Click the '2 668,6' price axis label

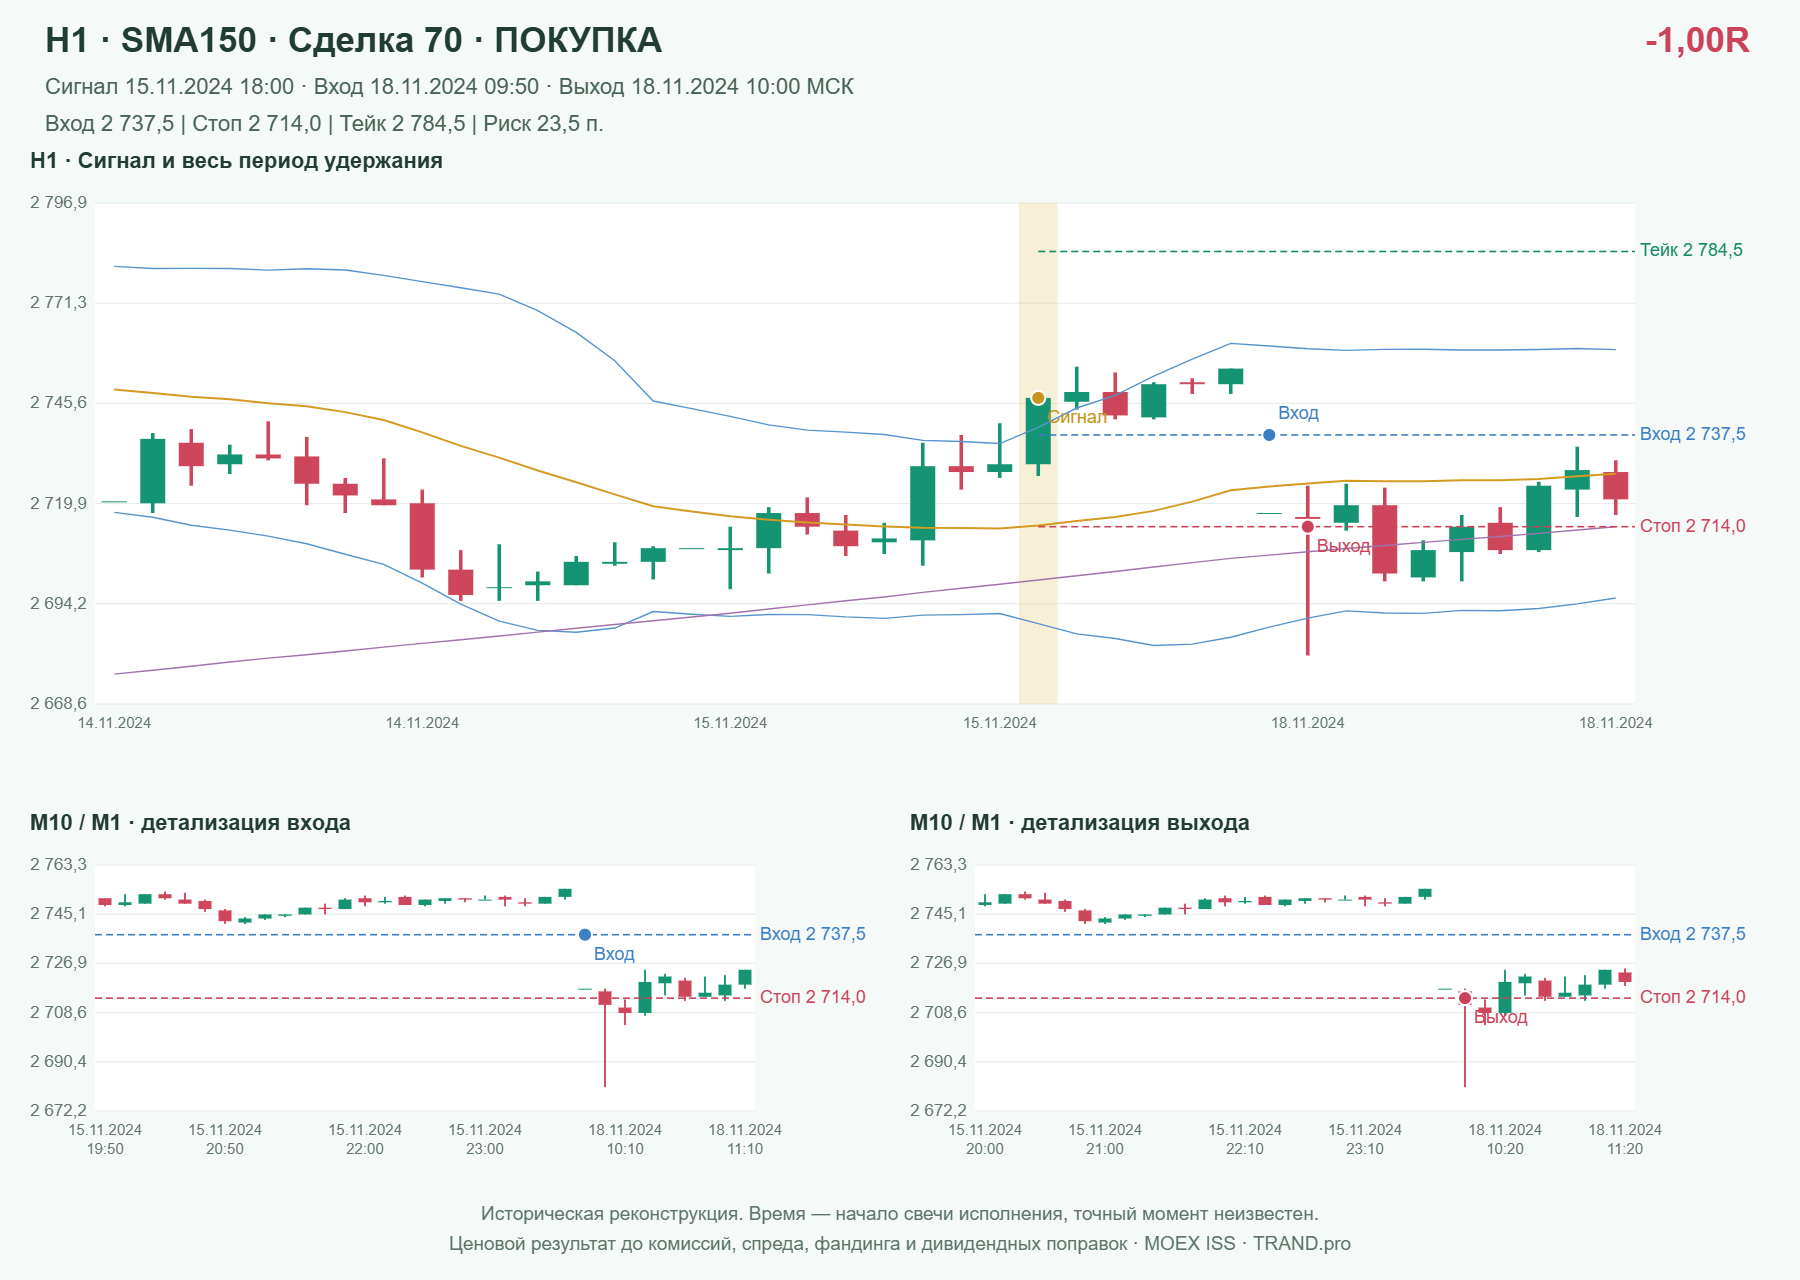(x=58, y=703)
